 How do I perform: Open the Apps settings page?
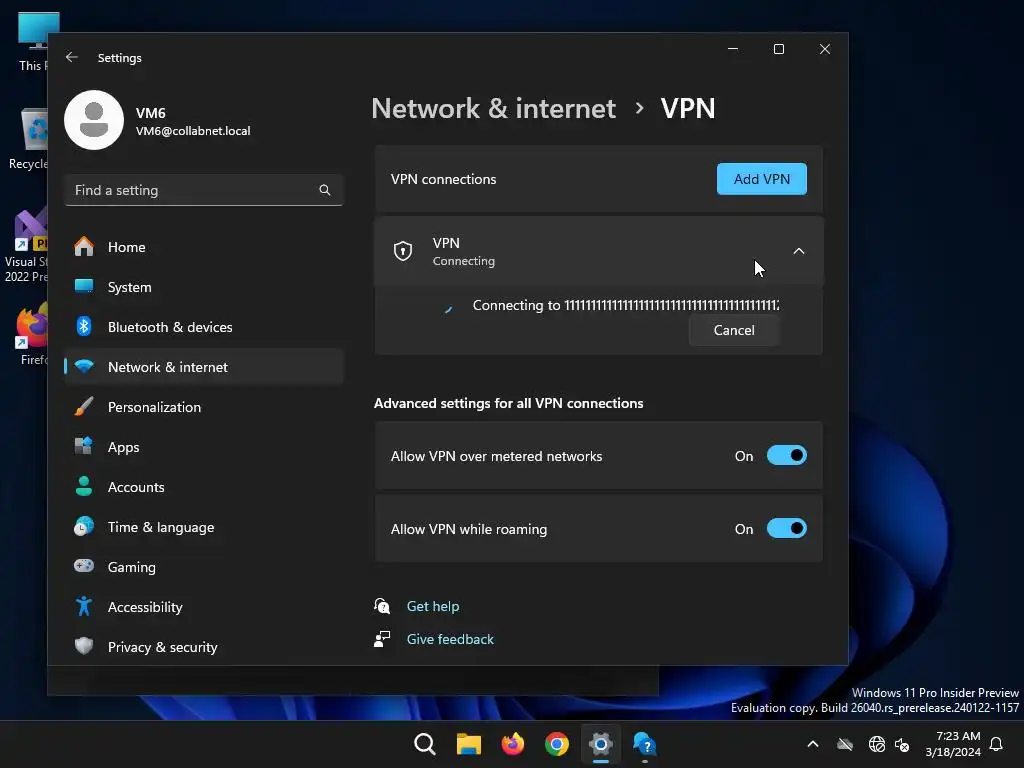(x=204, y=447)
